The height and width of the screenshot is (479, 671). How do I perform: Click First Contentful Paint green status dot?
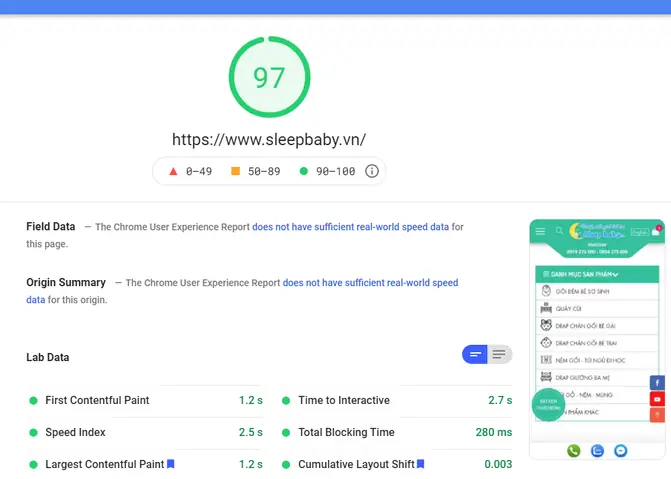(x=33, y=401)
